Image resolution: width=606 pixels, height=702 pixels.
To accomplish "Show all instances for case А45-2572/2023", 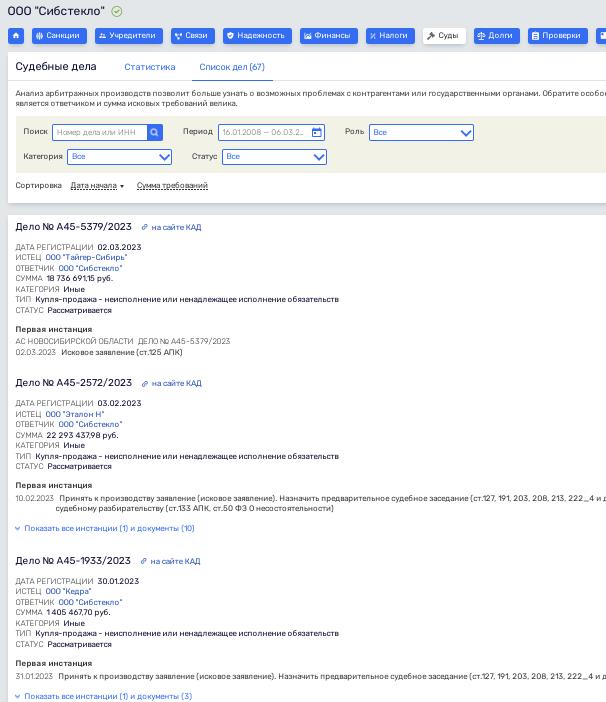I will pyautogui.click(x=109, y=529).
